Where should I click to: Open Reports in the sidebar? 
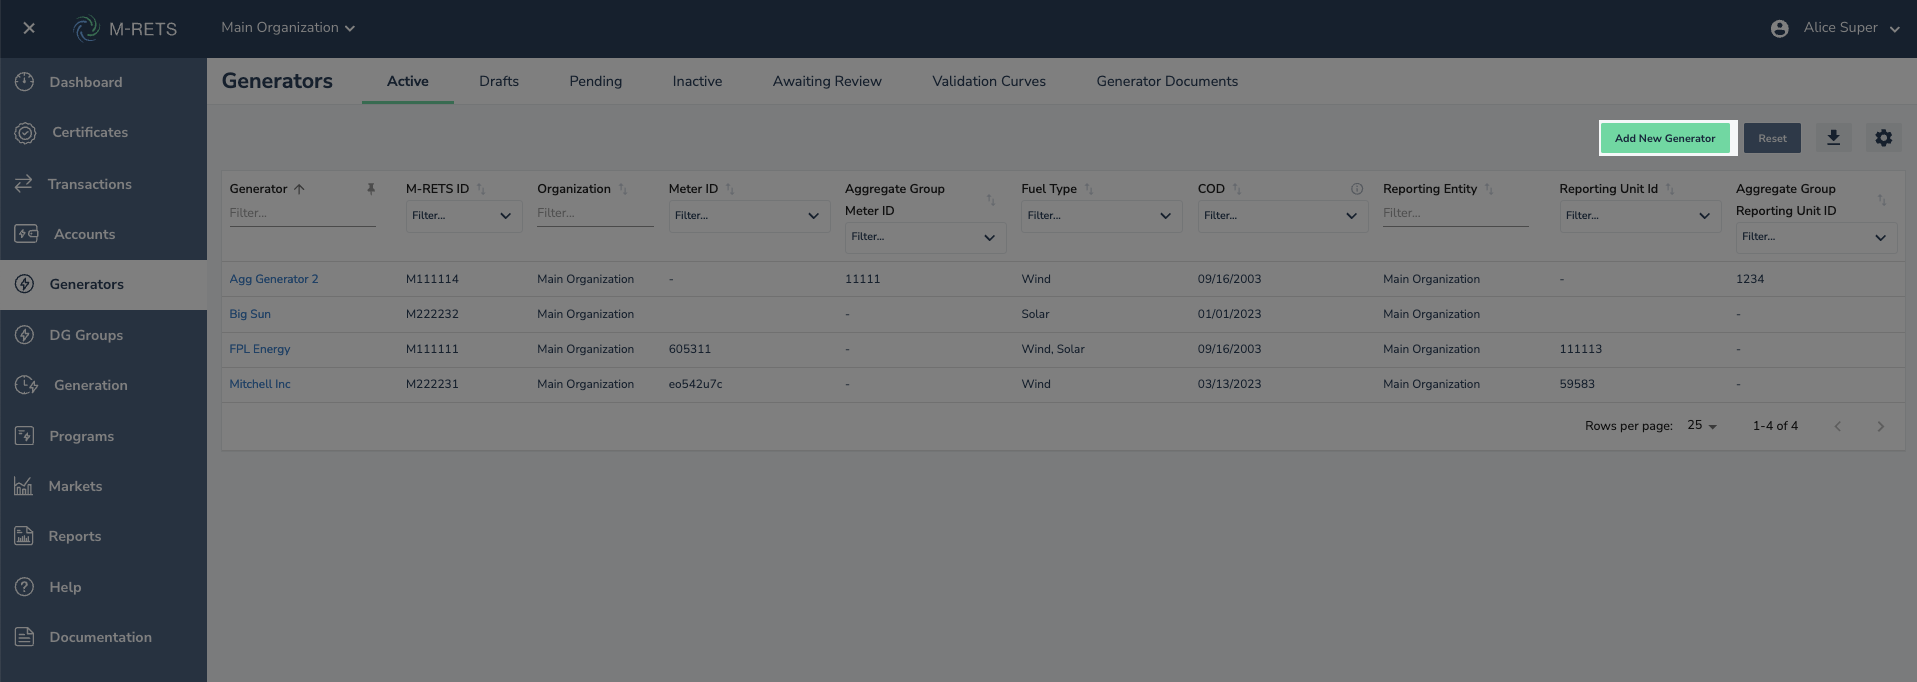point(103,536)
